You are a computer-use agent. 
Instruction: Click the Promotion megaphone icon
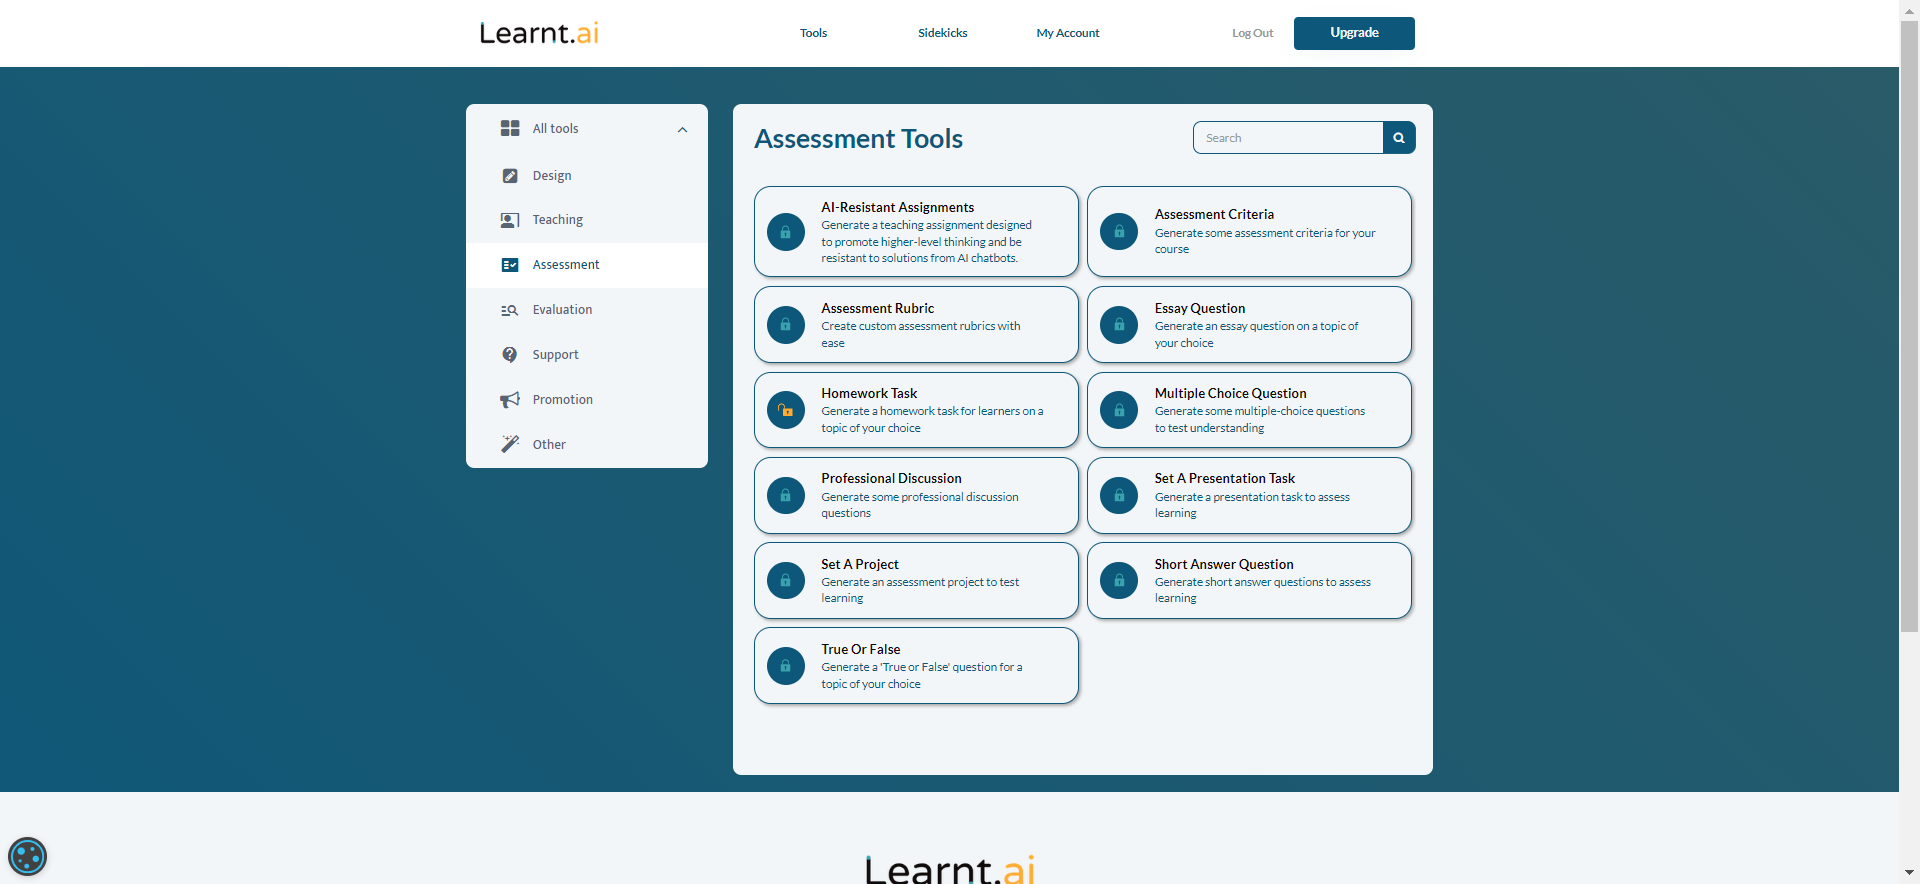click(510, 400)
